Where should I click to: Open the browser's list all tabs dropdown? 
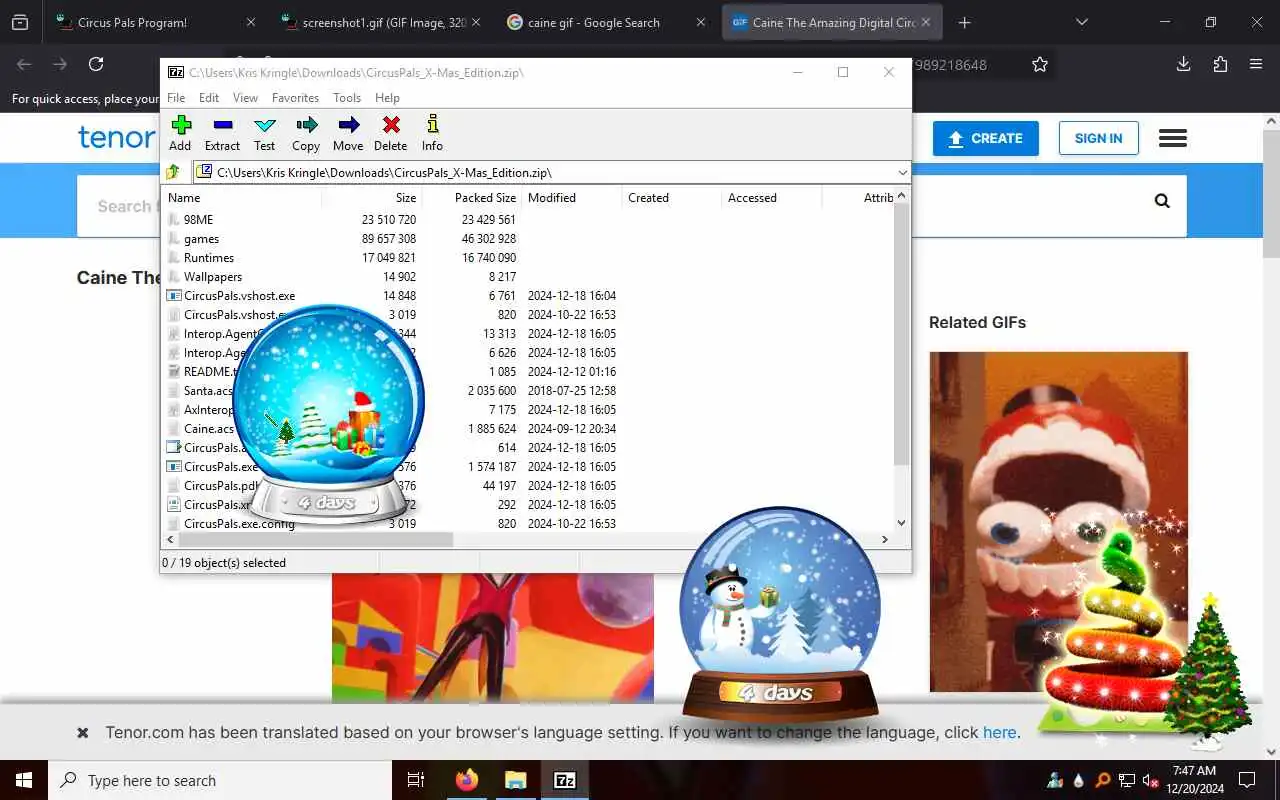pos(1081,22)
